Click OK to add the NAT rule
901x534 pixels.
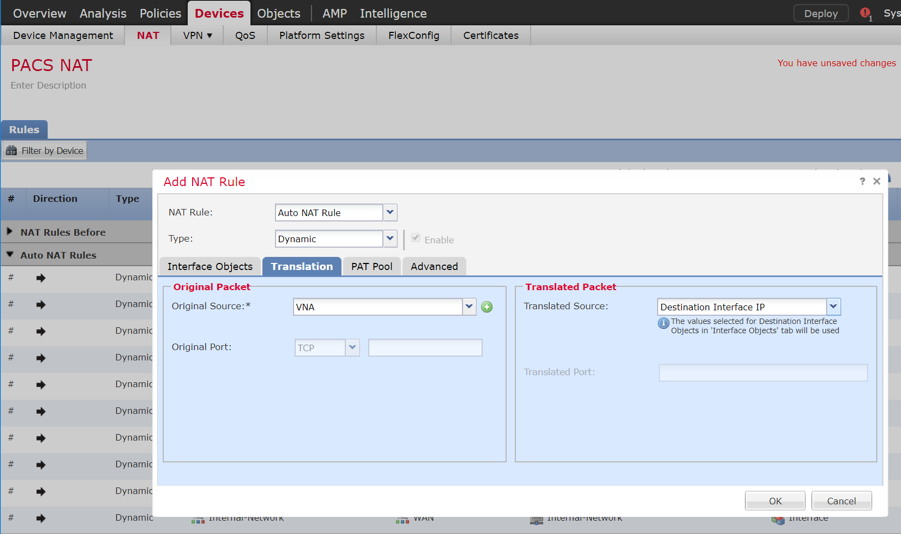coord(775,501)
